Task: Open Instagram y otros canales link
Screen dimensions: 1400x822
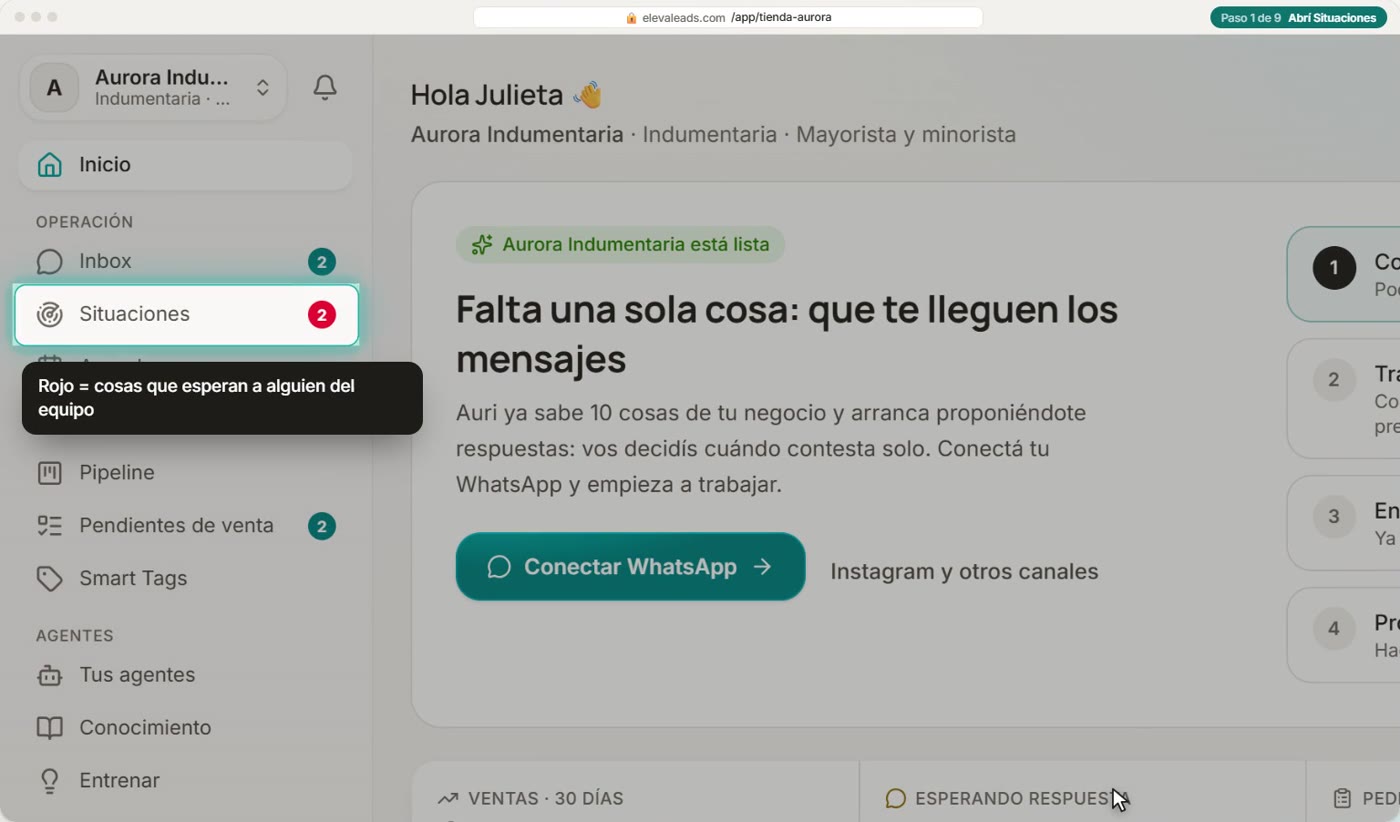Action: coord(964,572)
